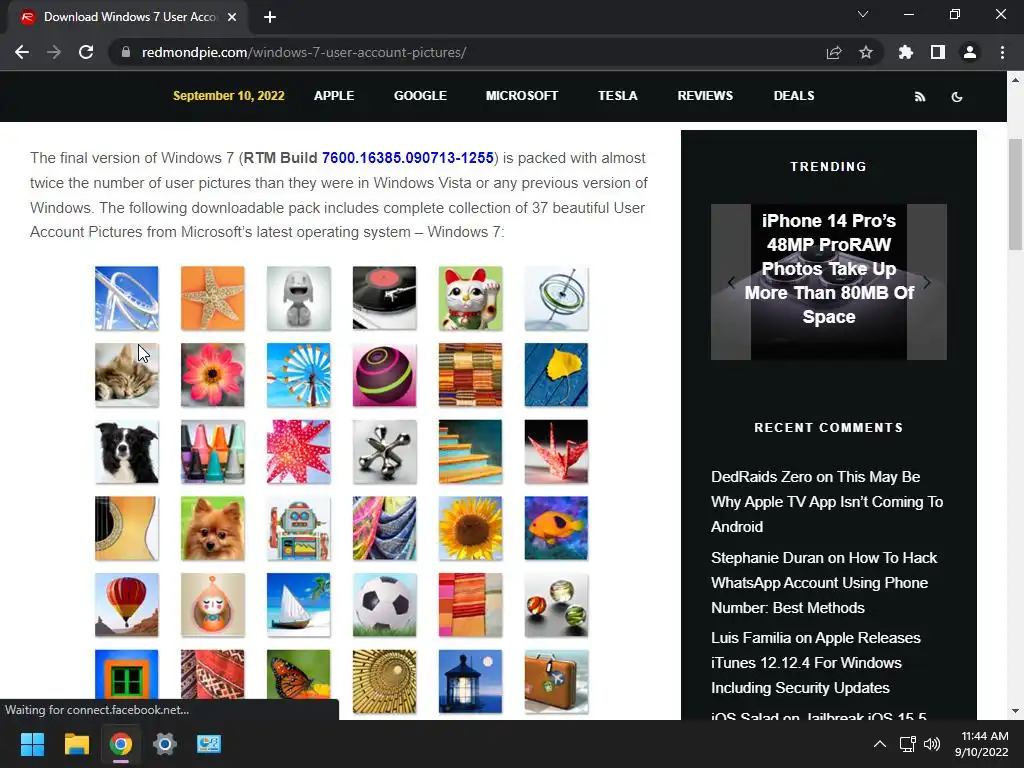1024x768 pixels.
Task: Open Chrome three-dot menu
Action: coord(1002,52)
